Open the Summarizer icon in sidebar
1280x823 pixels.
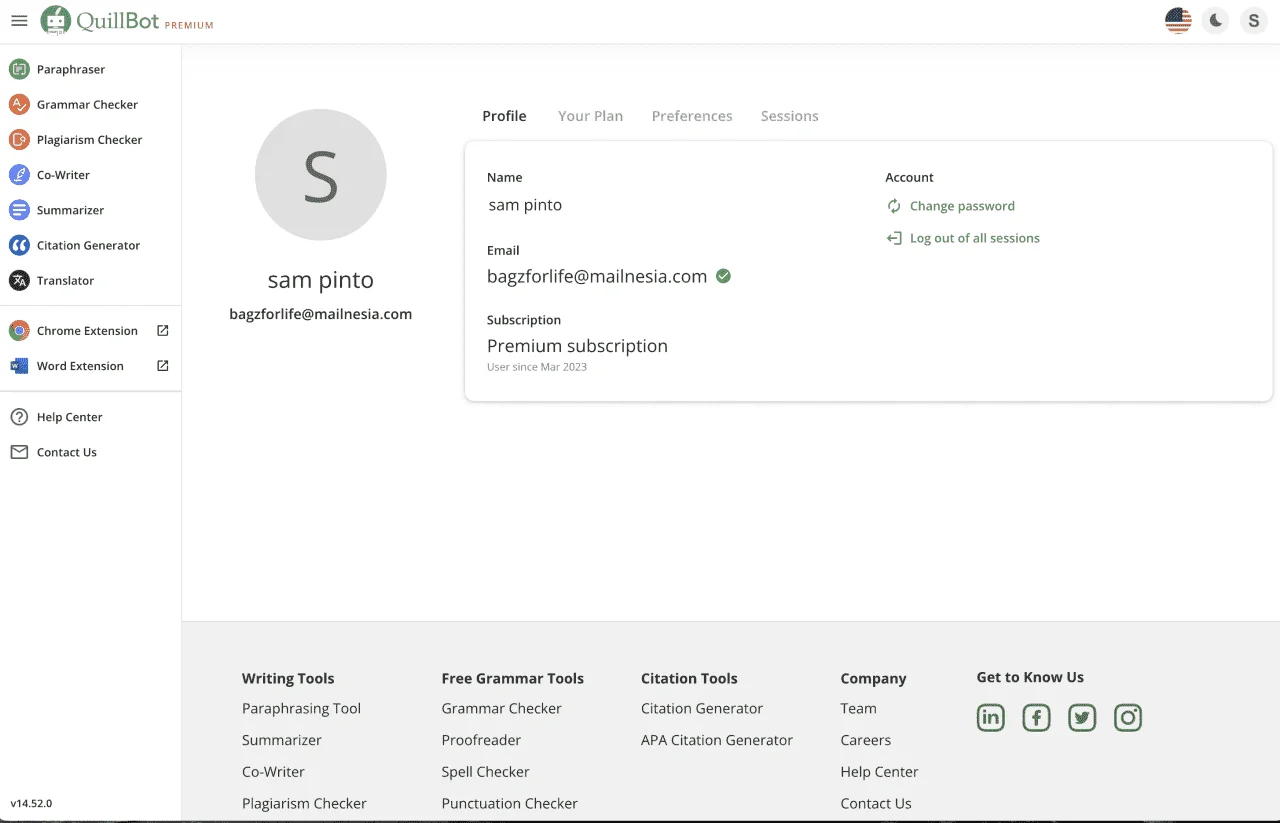(x=19, y=210)
